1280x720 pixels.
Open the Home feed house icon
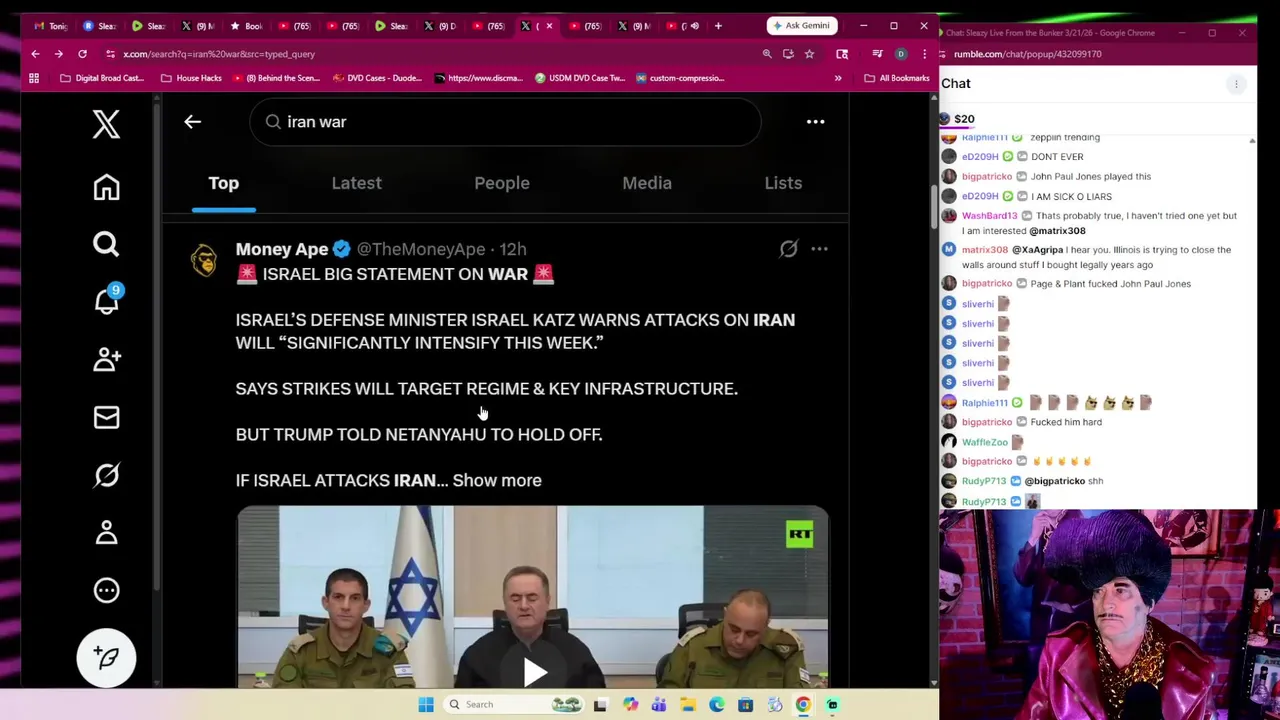(106, 187)
